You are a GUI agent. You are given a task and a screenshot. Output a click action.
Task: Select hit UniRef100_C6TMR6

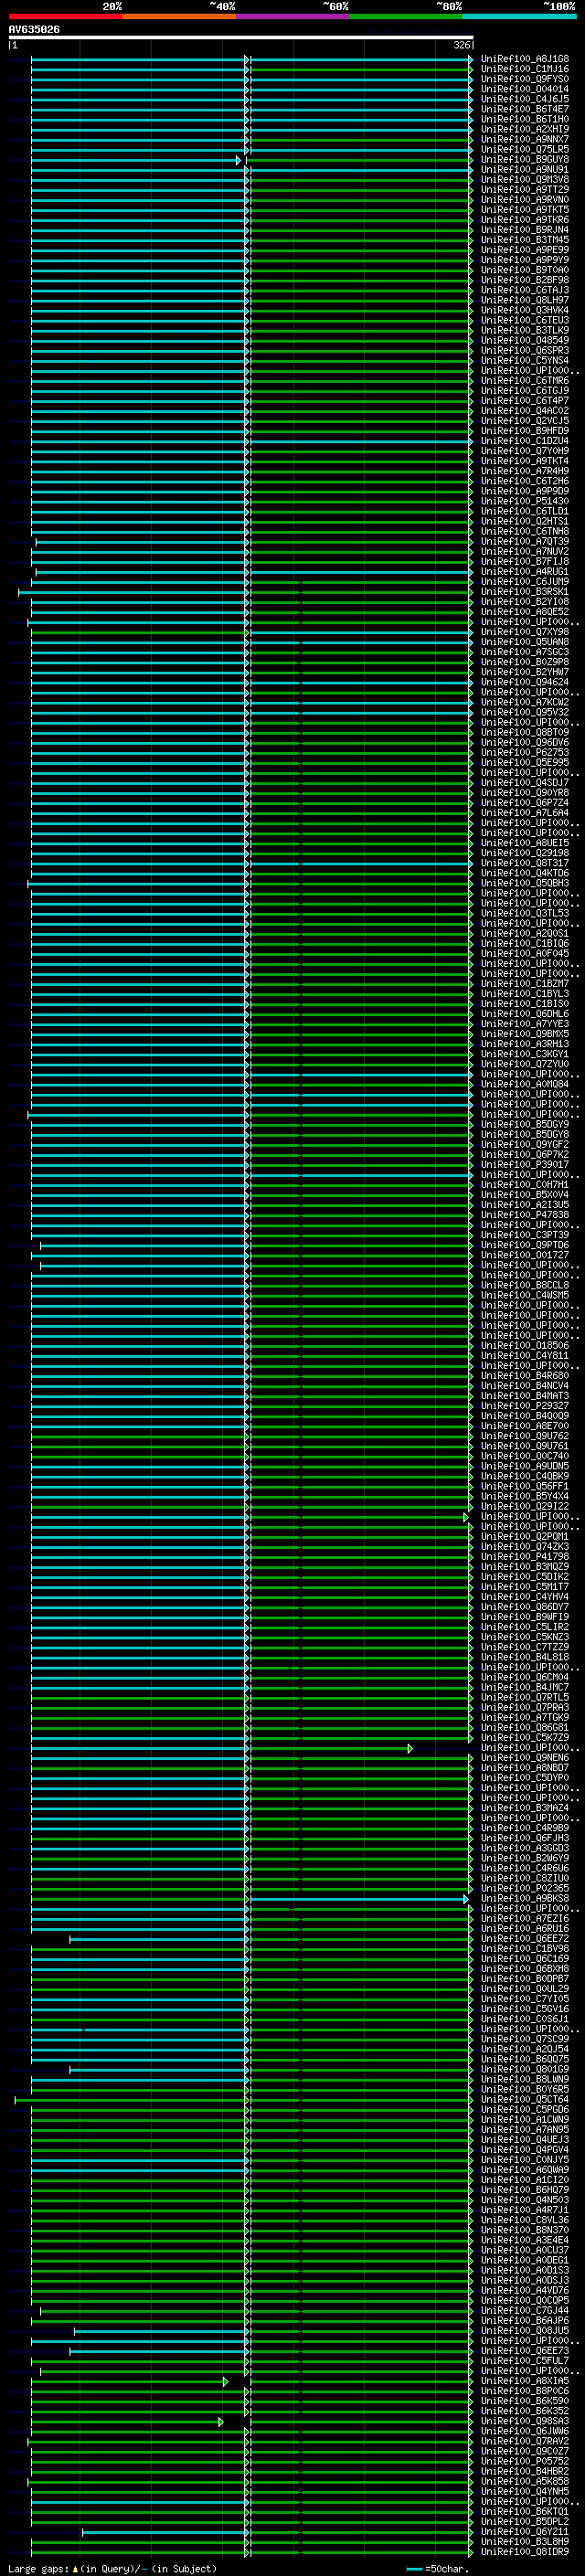[x=525, y=381]
